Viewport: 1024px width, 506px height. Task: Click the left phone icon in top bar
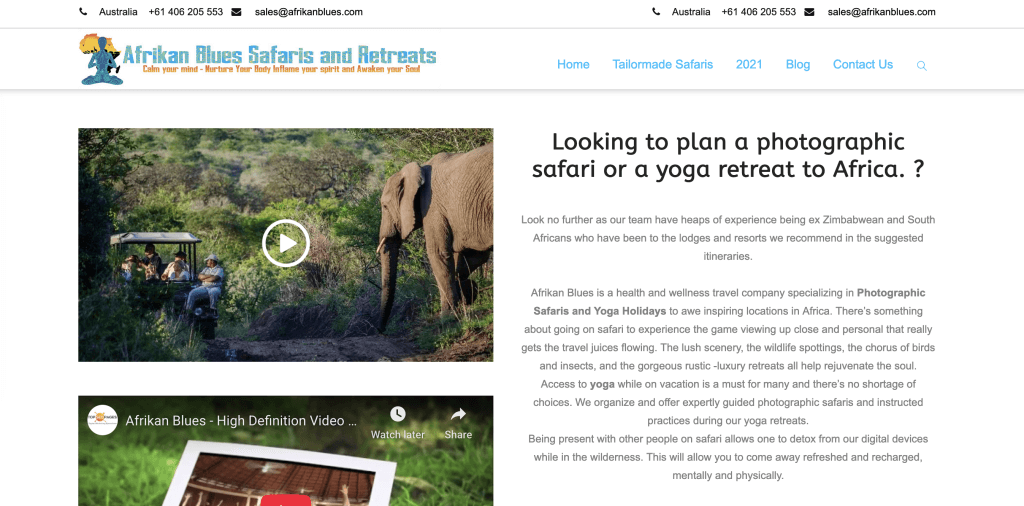coord(83,12)
